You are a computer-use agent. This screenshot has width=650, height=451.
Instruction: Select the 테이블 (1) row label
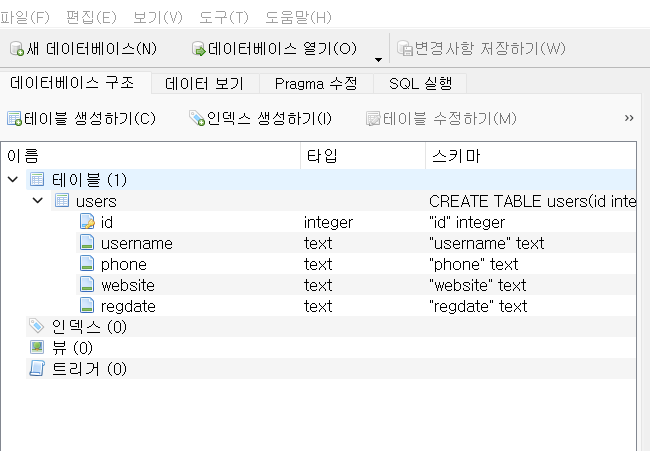89,180
